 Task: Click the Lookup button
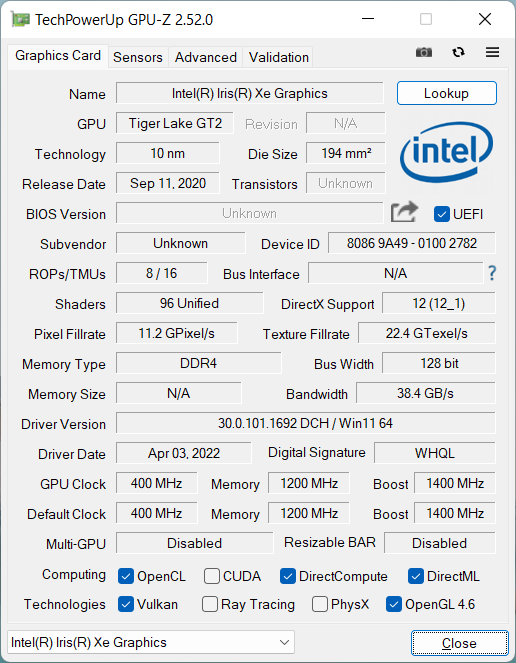[x=447, y=93]
